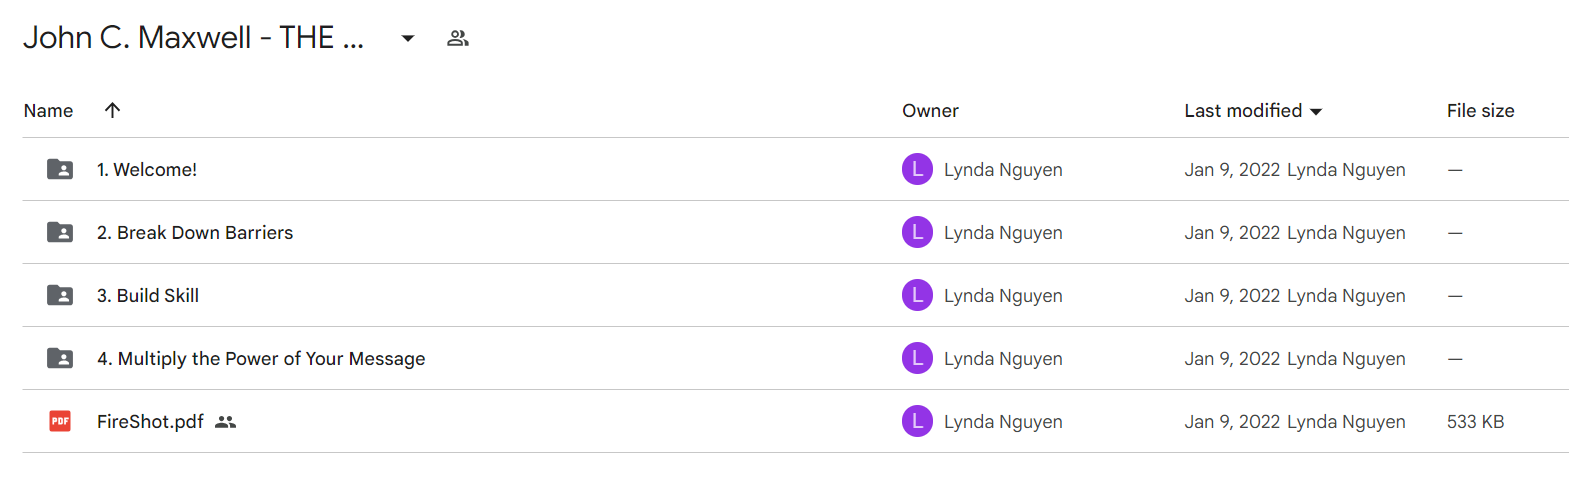Open the Last modified sort dropdown
Viewport: 1569px width, 498px height.
coord(1316,111)
